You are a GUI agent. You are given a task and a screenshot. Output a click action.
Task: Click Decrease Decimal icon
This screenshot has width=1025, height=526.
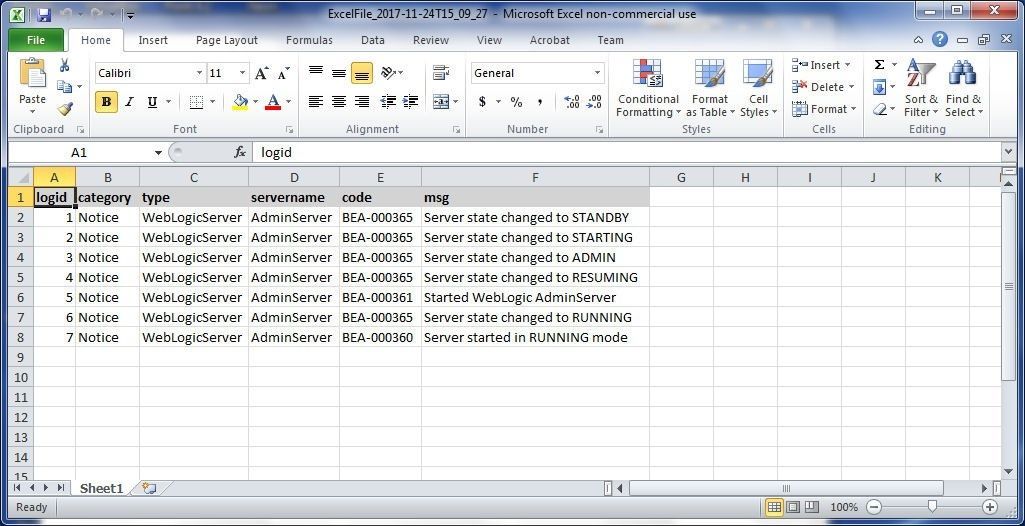click(x=594, y=102)
